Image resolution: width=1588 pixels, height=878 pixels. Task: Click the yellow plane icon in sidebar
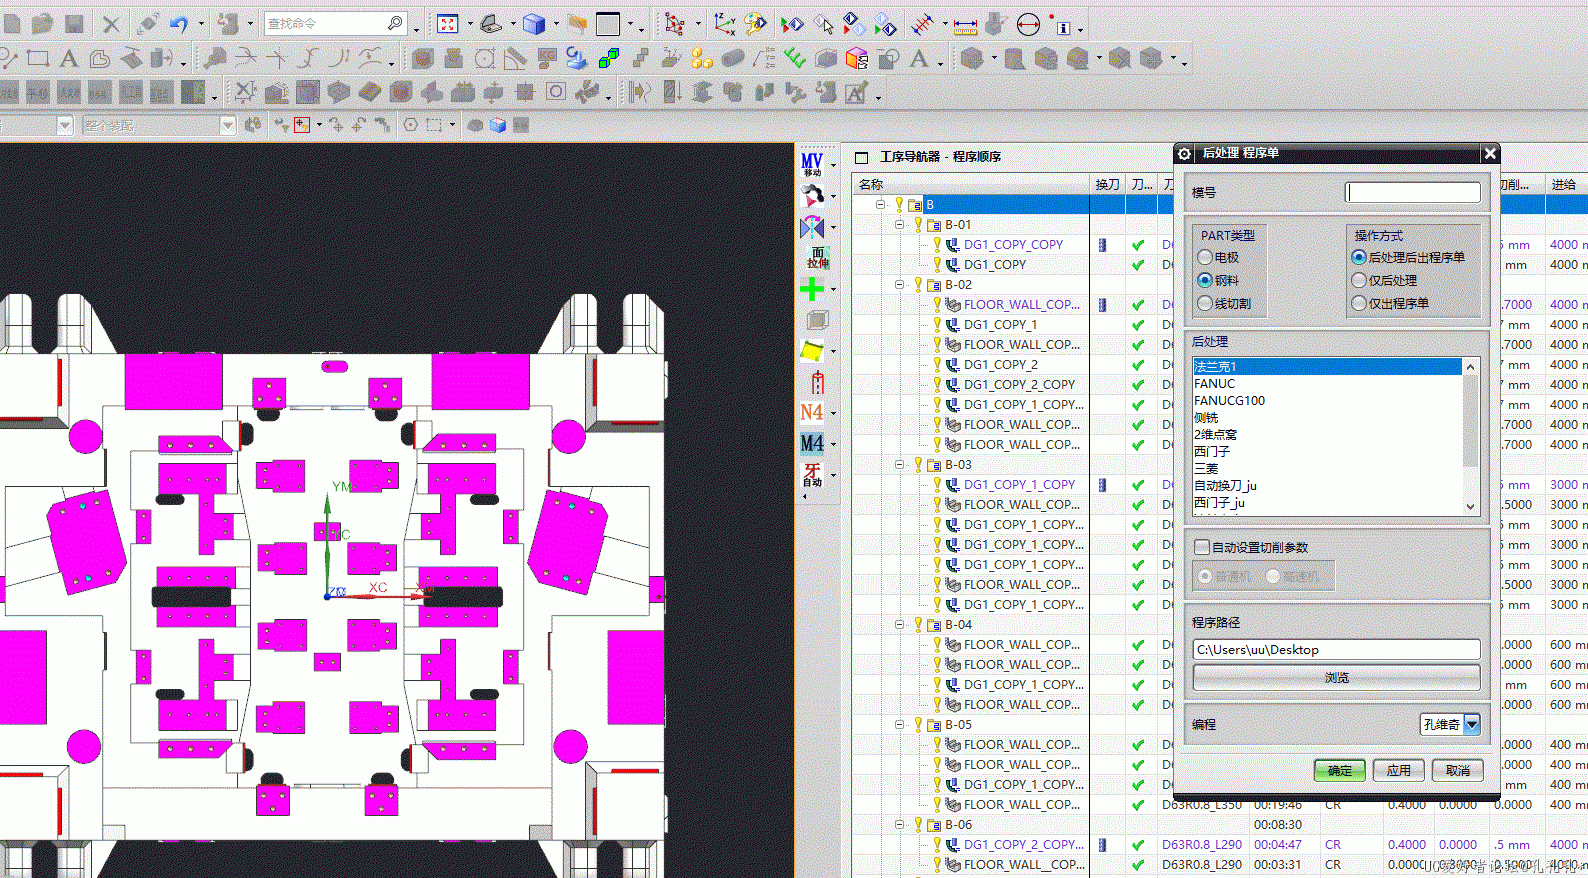[x=812, y=351]
